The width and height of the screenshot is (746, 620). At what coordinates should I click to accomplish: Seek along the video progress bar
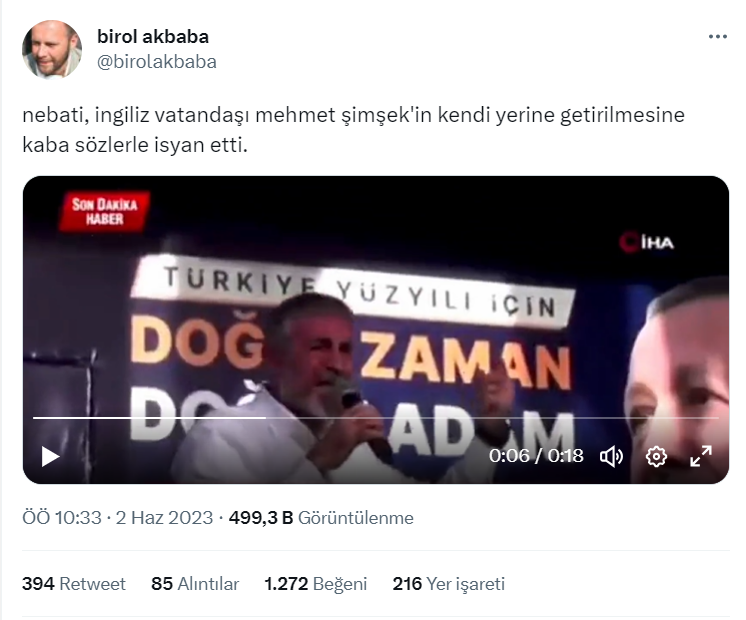(375, 418)
